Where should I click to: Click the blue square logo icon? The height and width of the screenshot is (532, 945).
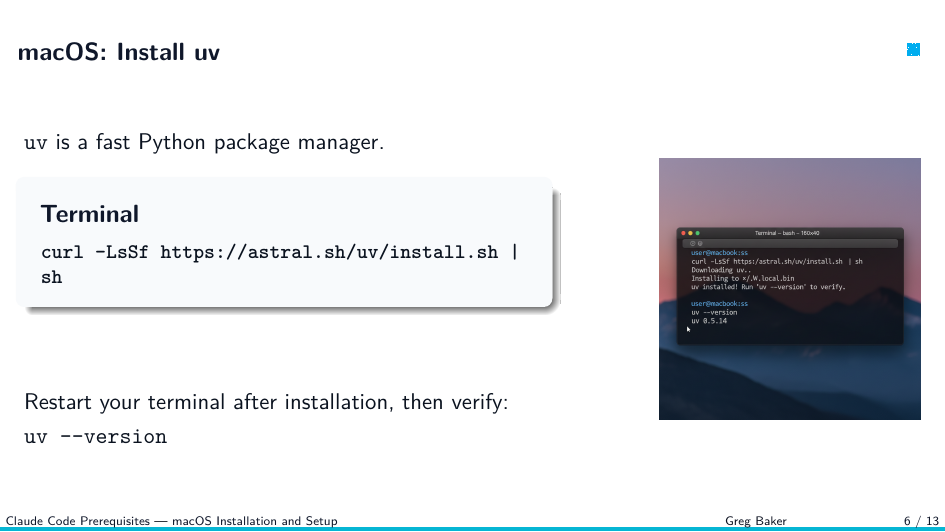click(913, 49)
